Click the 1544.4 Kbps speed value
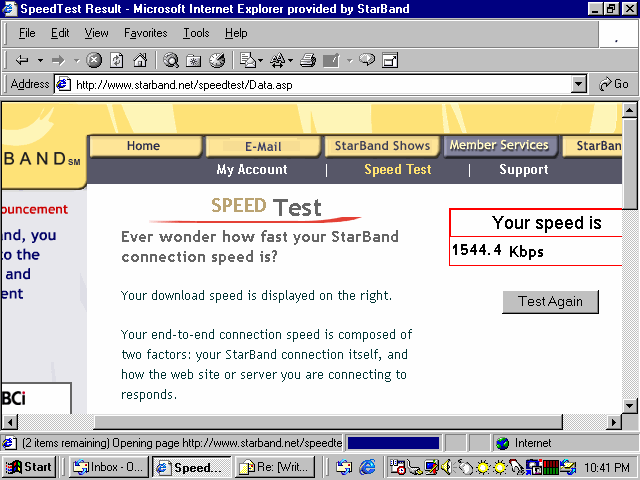 [x=498, y=251]
